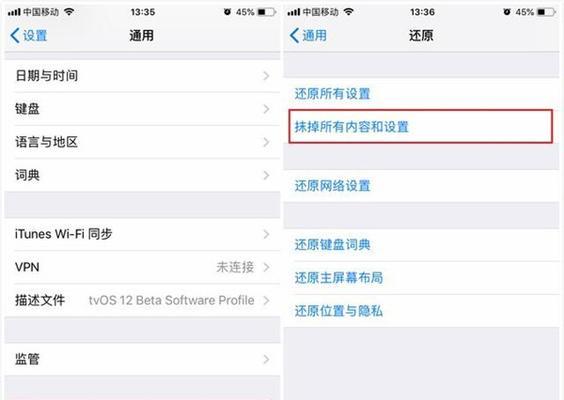Tap the back chevron next to 设置
Screen dimensions: 564x400
15,36
